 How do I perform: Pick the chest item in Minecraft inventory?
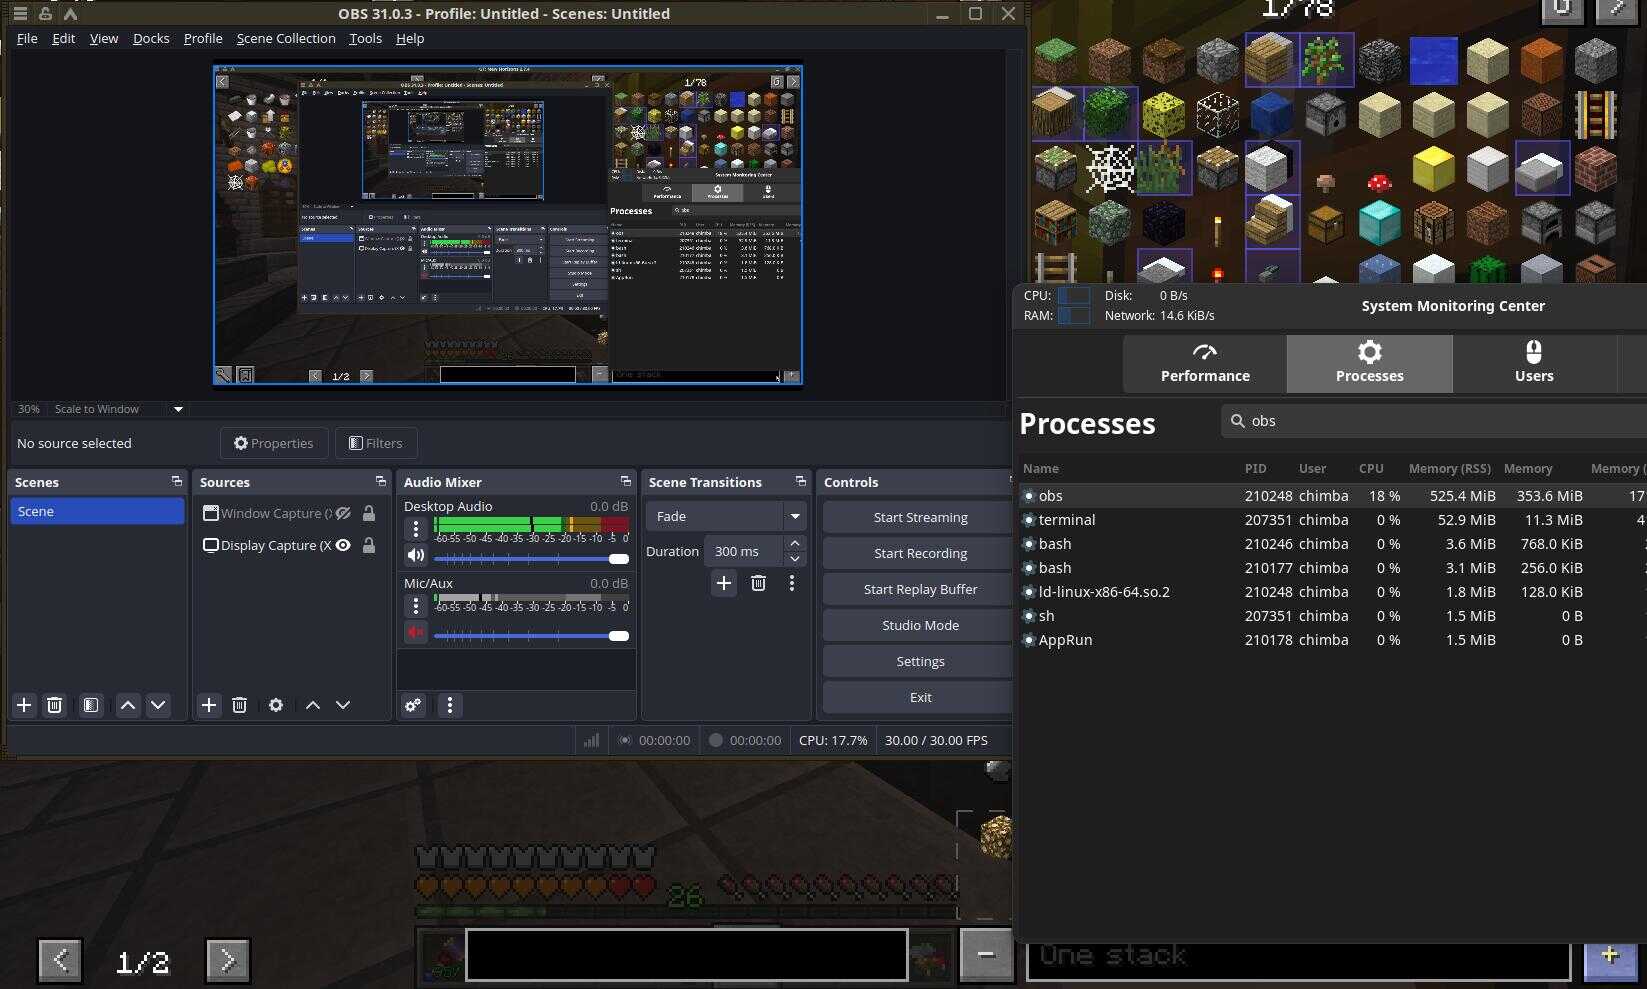click(x=1326, y=224)
